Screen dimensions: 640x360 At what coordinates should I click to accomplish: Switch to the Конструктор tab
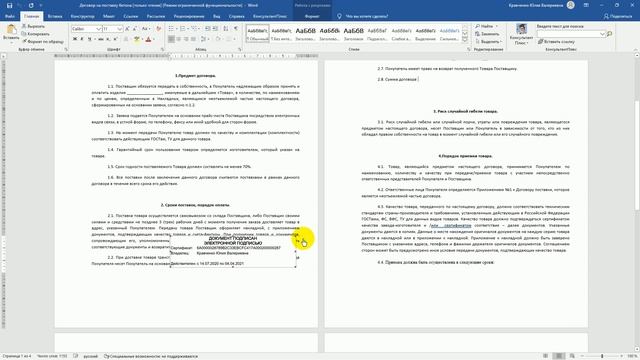pos(82,16)
